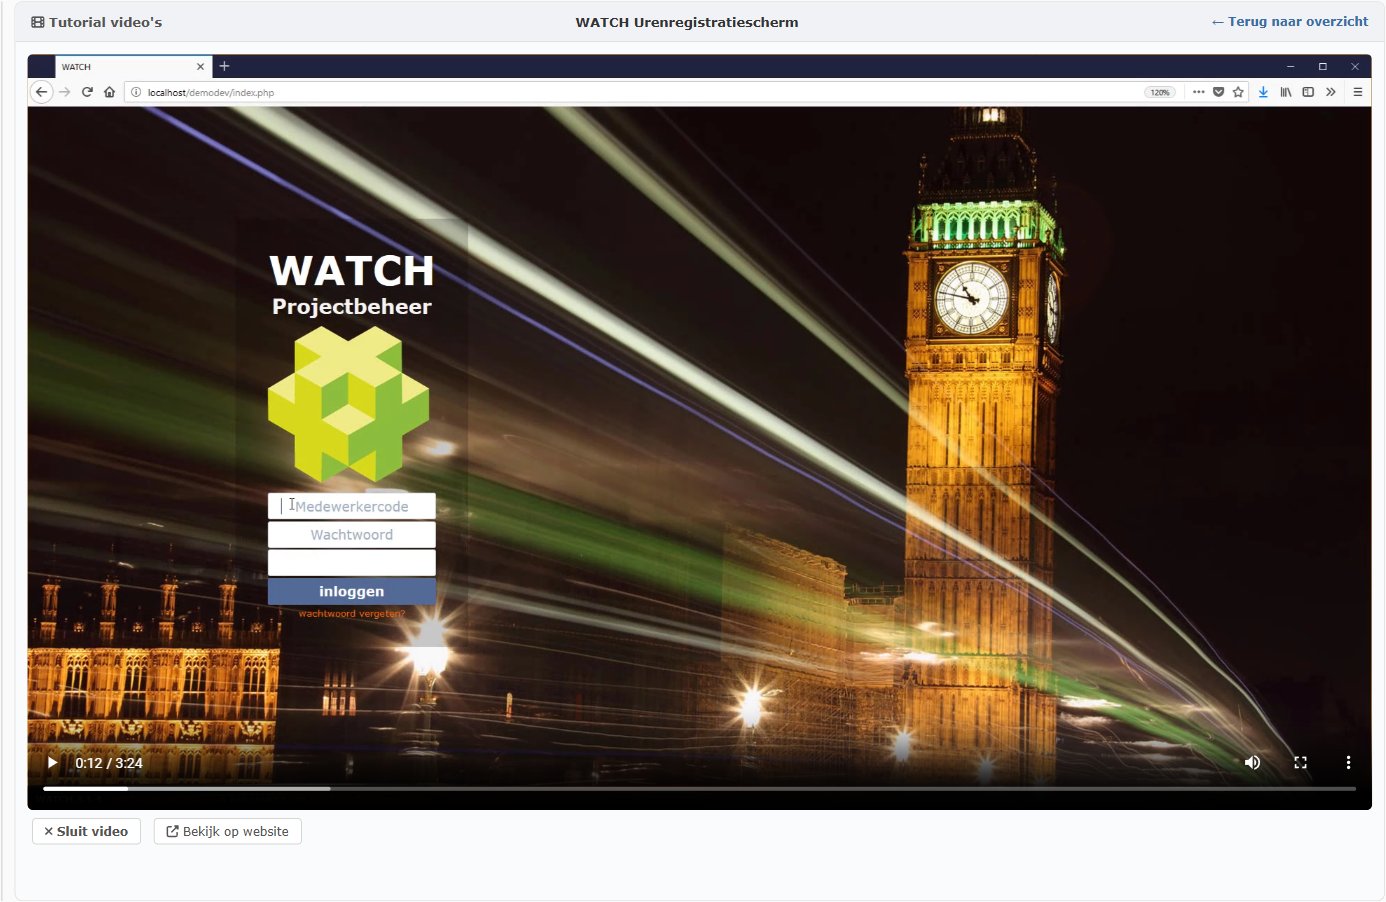The height and width of the screenshot is (902, 1386).
Task: Play the tutorial video
Action: [x=52, y=763]
